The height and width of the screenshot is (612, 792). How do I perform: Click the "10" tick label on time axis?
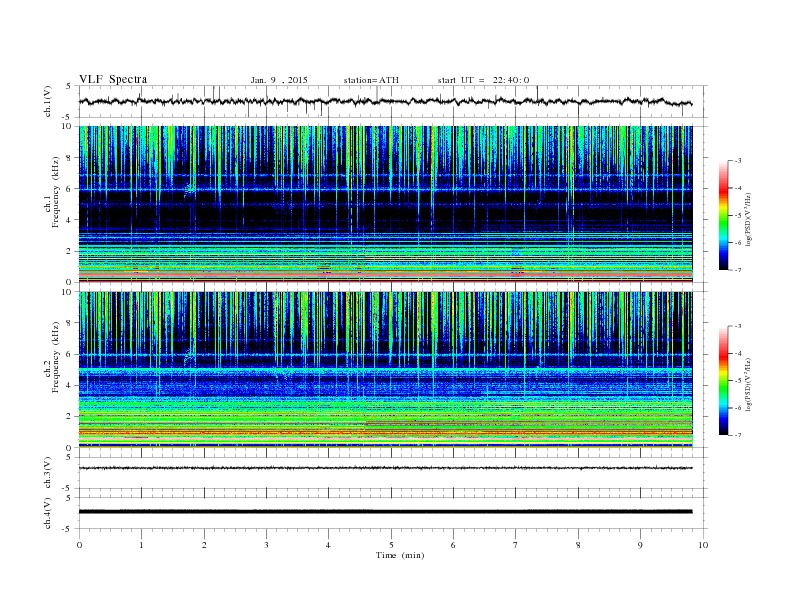tap(703, 545)
